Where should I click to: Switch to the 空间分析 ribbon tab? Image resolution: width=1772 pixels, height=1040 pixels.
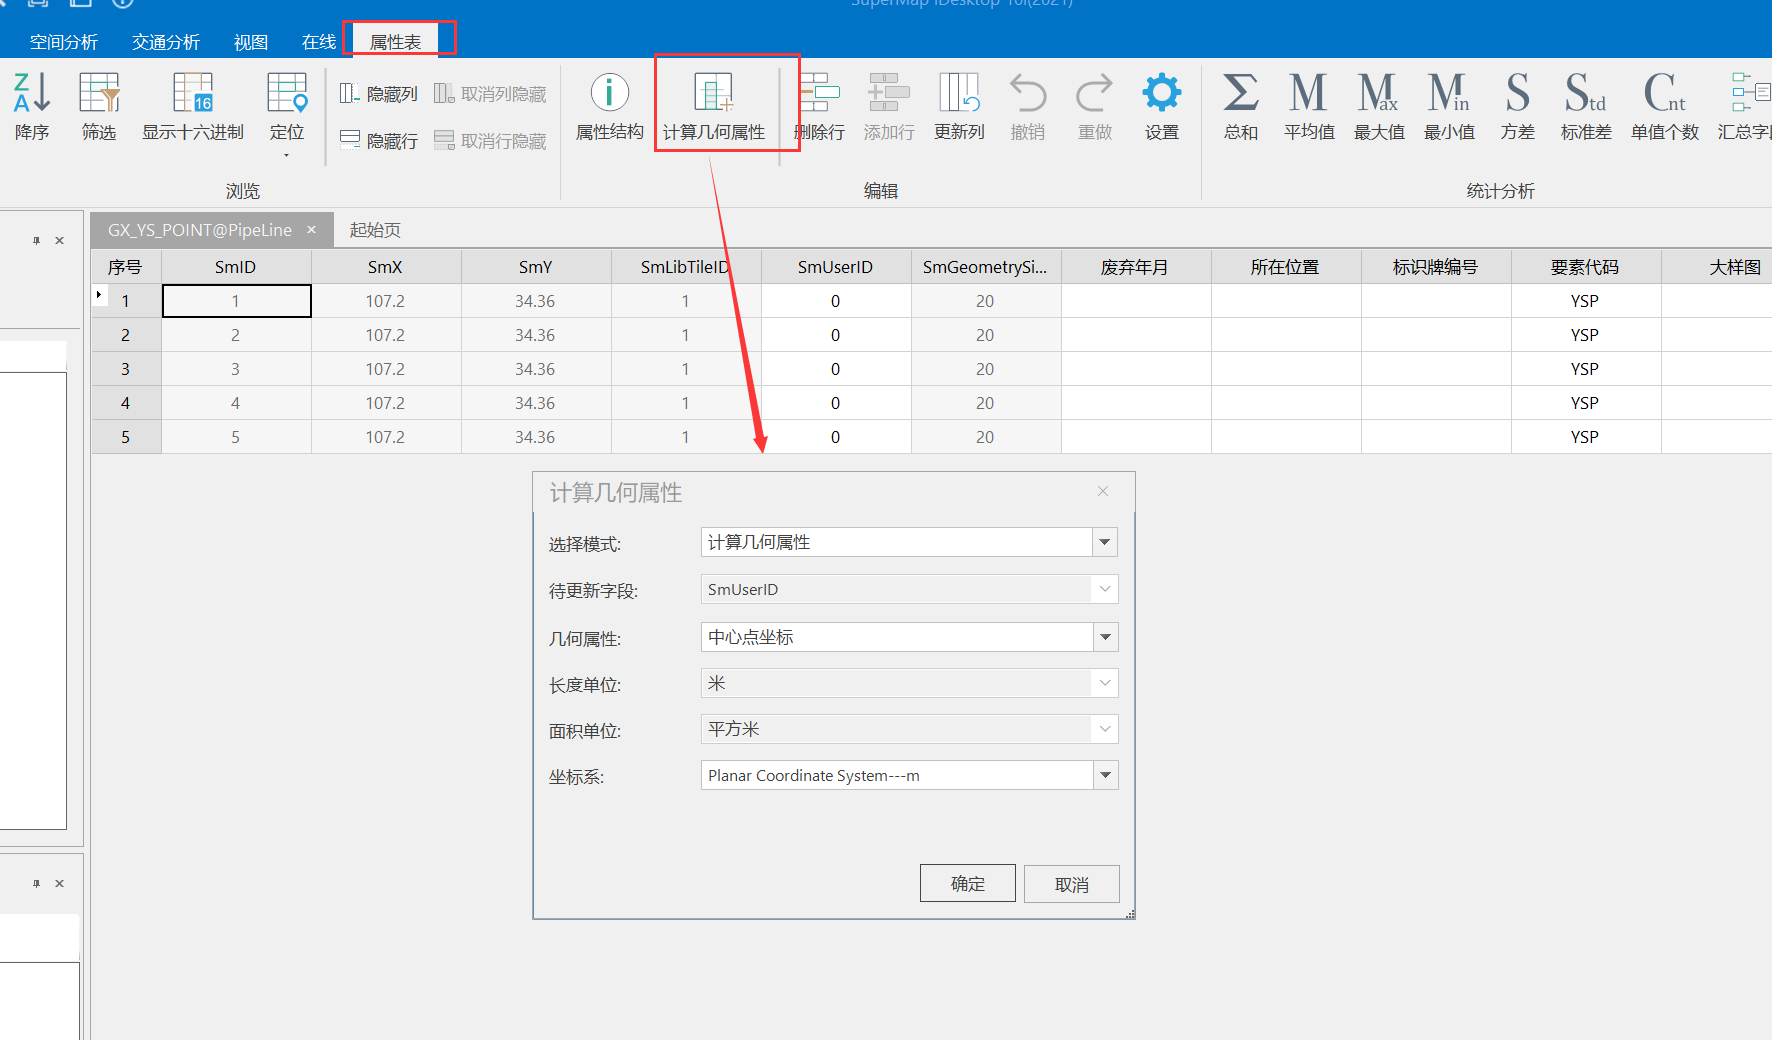tap(64, 42)
